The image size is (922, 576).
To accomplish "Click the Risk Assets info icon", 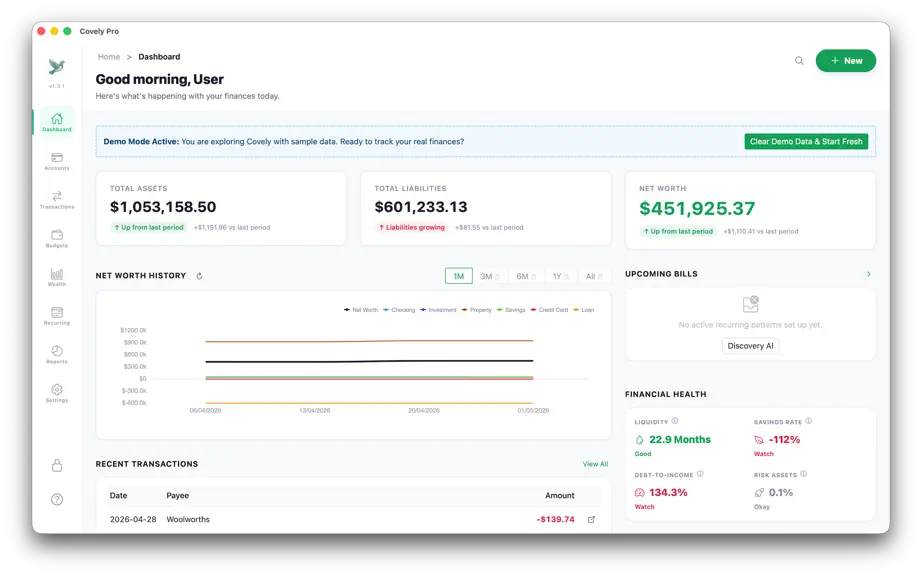I will pyautogui.click(x=804, y=474).
